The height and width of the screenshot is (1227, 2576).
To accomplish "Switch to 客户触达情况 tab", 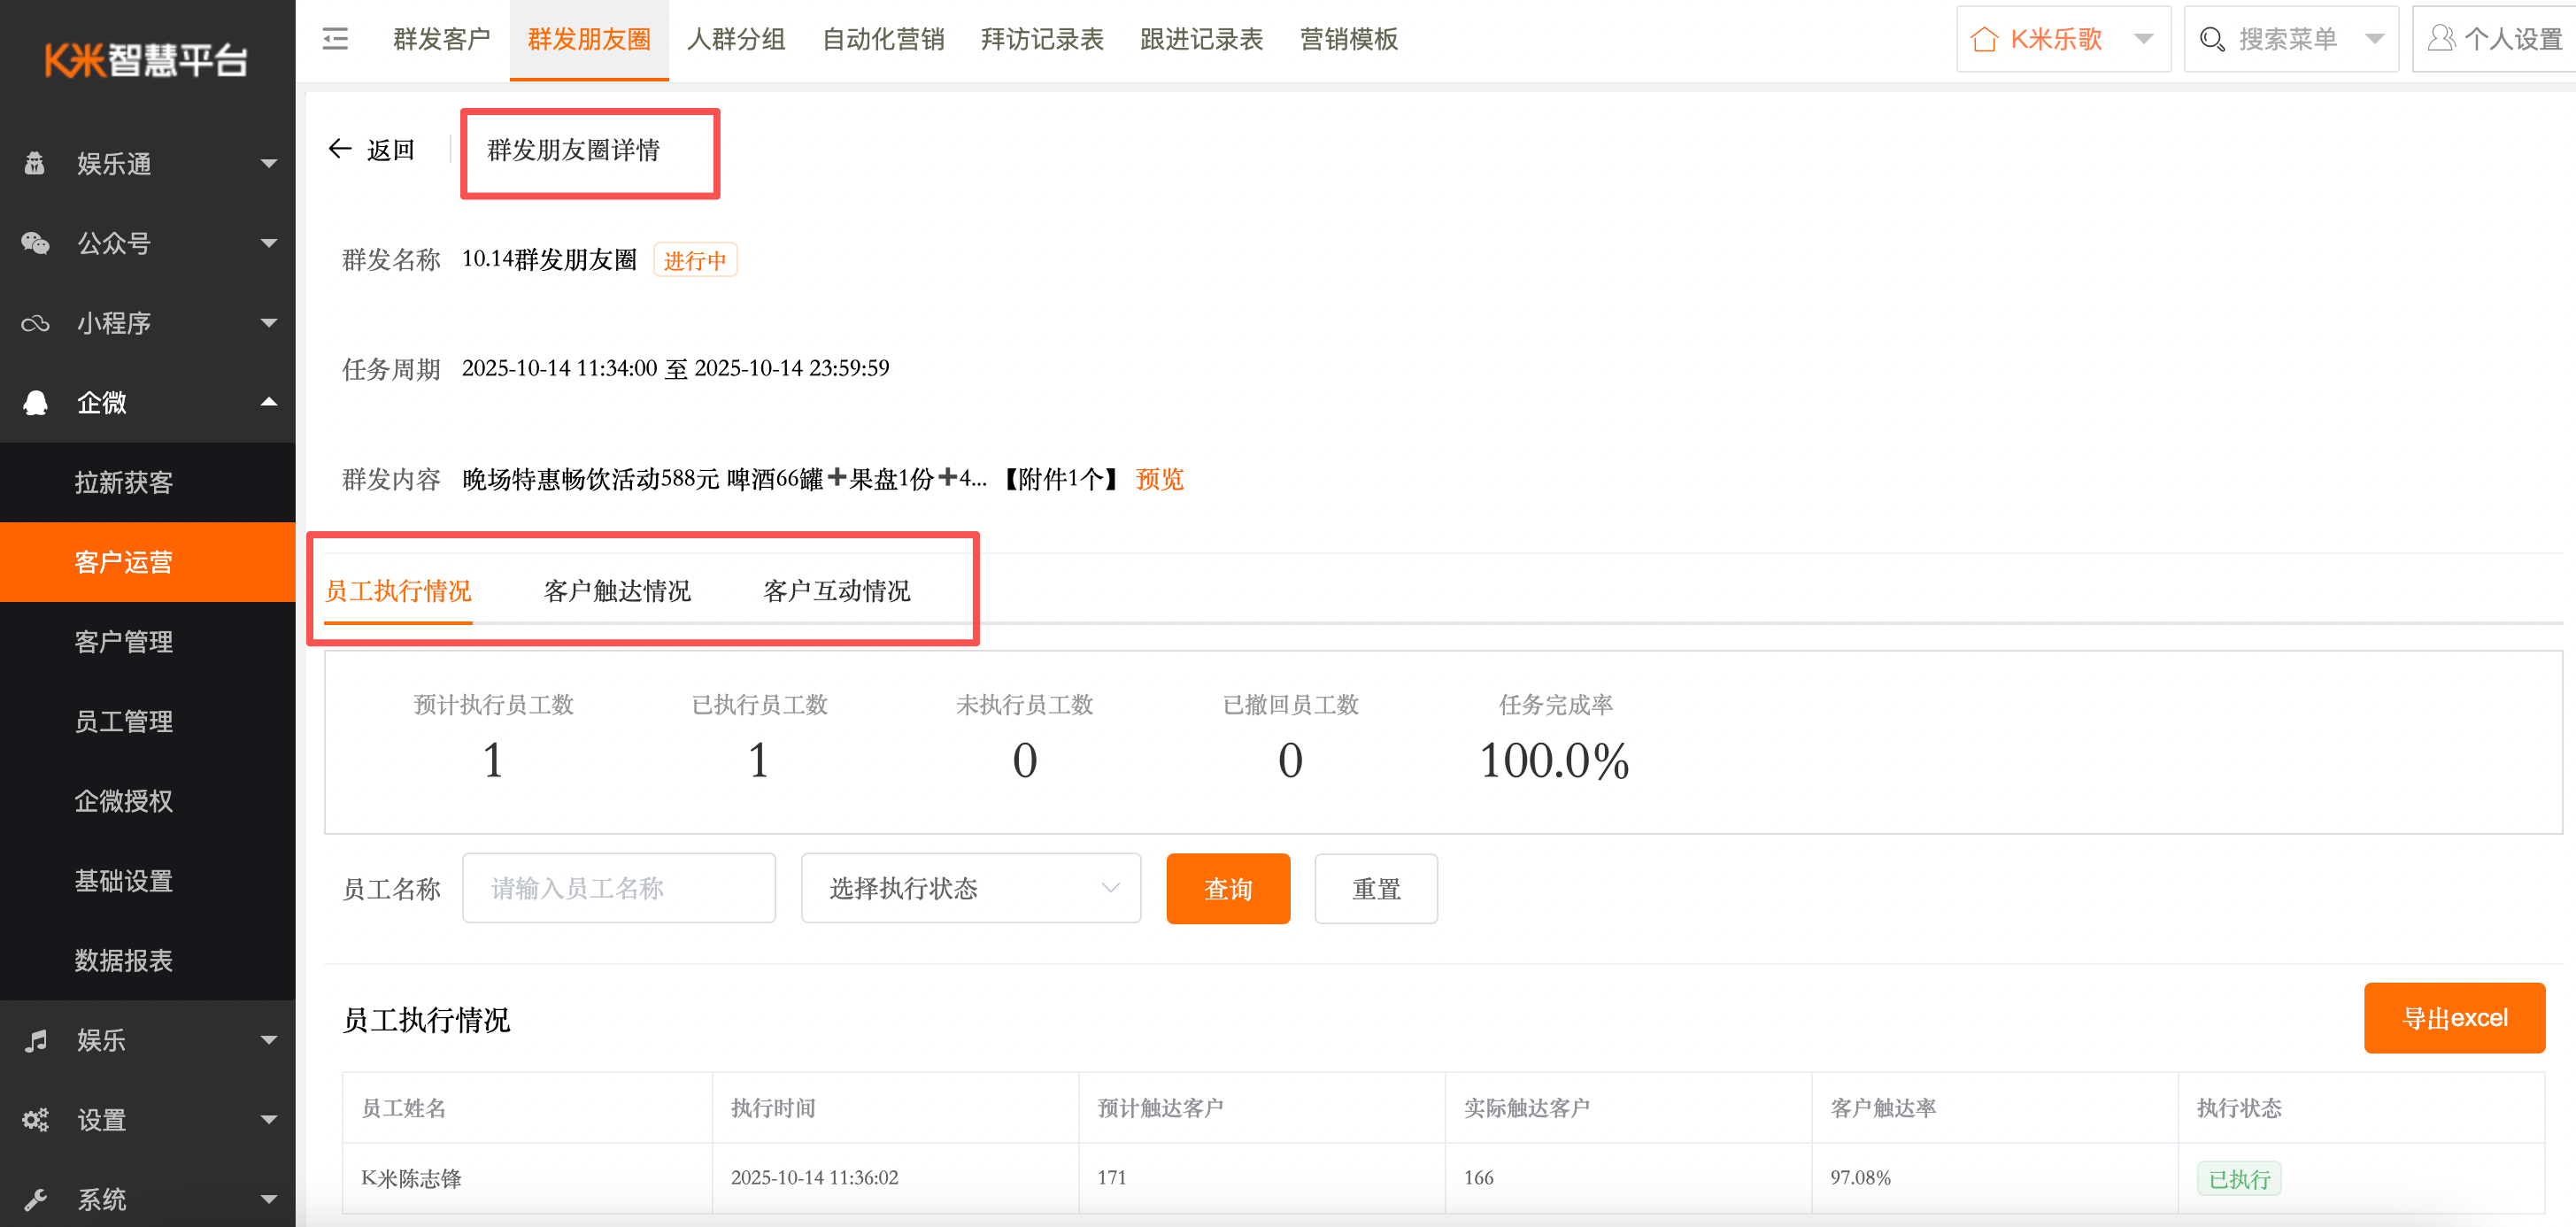I will [617, 591].
